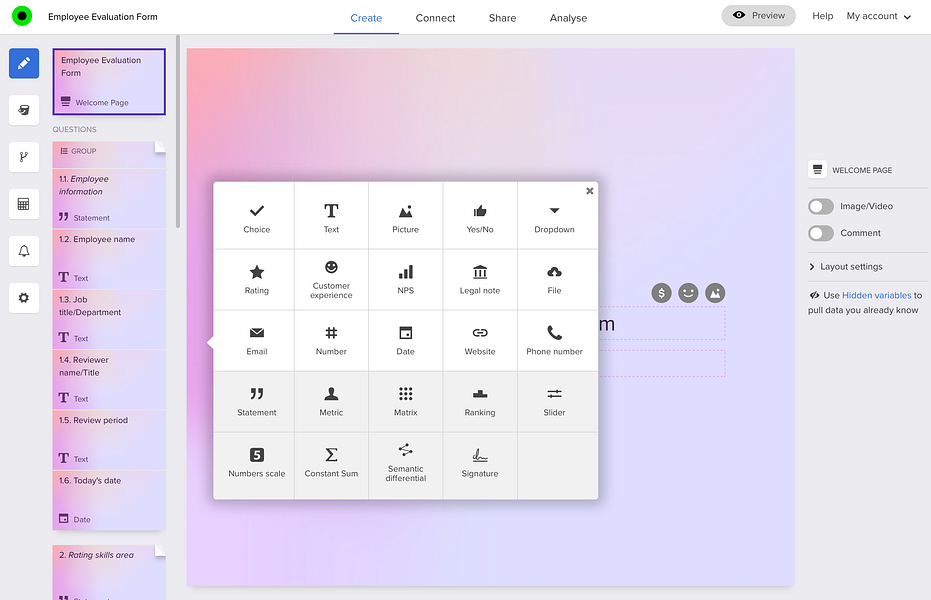The width and height of the screenshot is (931, 600).
Task: Select the Numbers scale type
Action: click(256, 463)
